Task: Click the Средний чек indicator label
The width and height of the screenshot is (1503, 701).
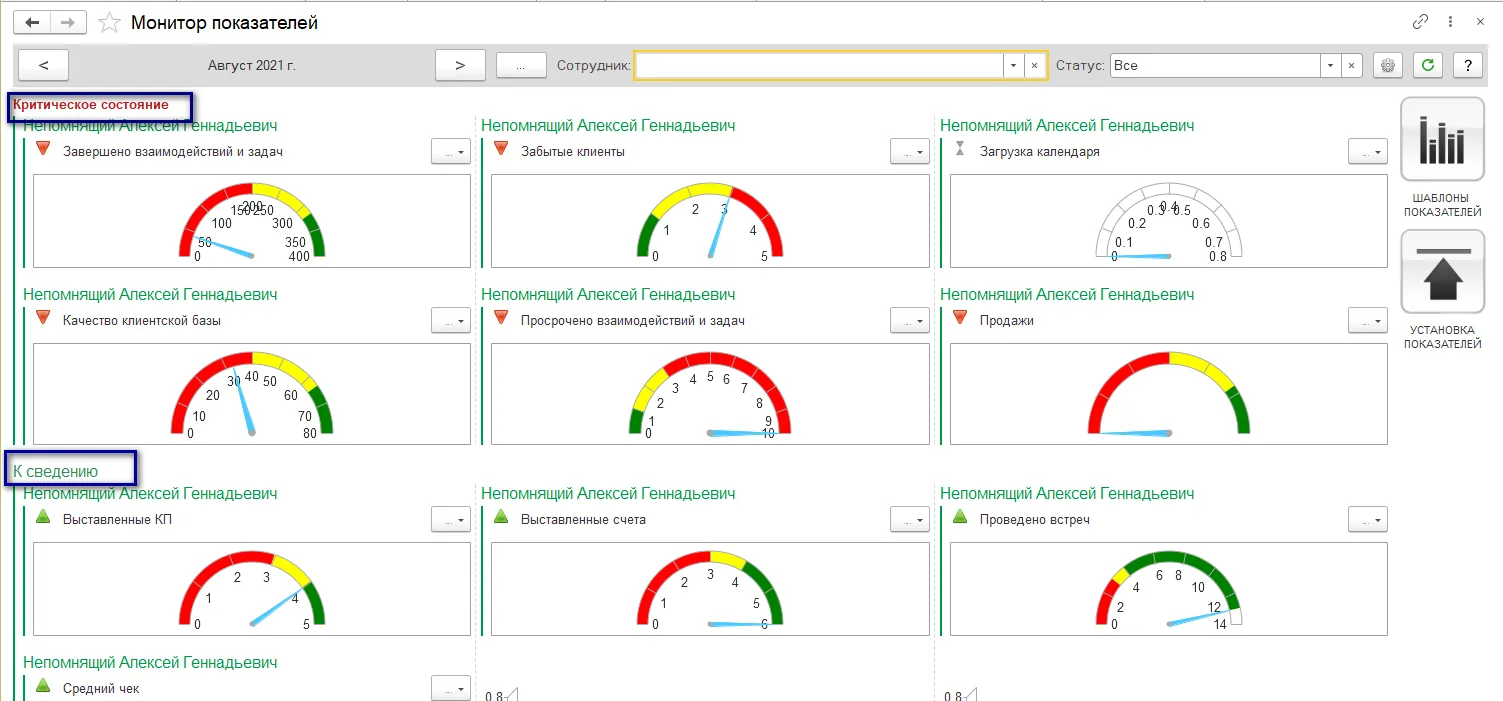Action: click(101, 689)
